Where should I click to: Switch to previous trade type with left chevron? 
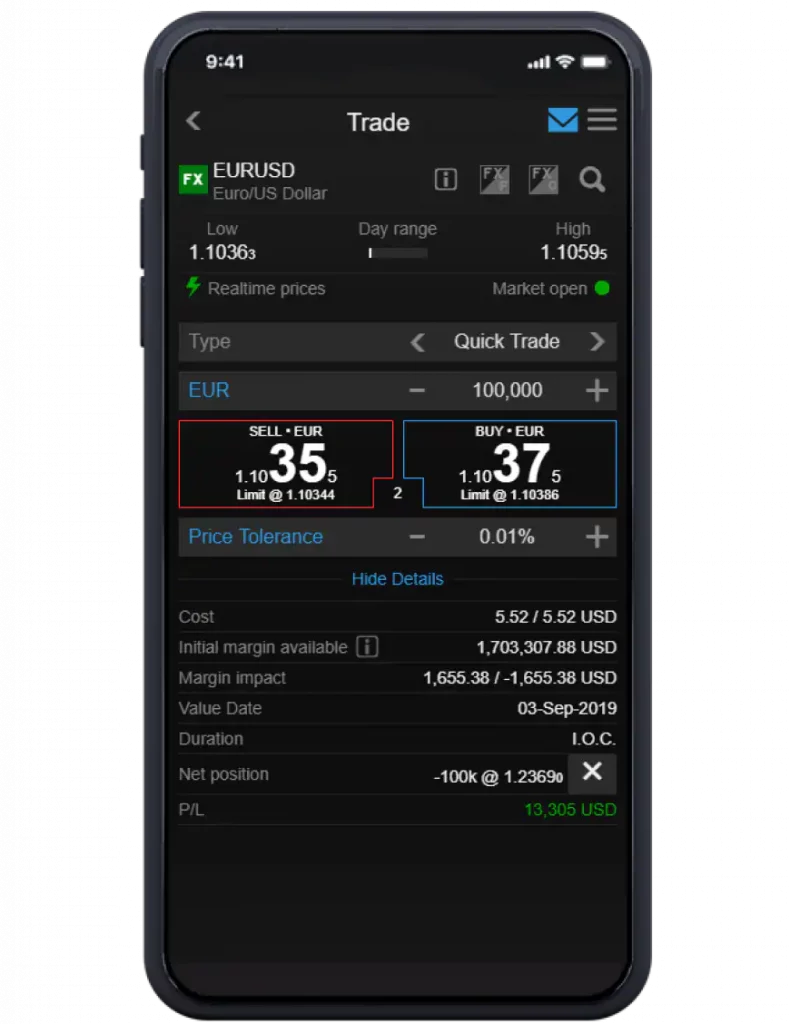(x=418, y=342)
